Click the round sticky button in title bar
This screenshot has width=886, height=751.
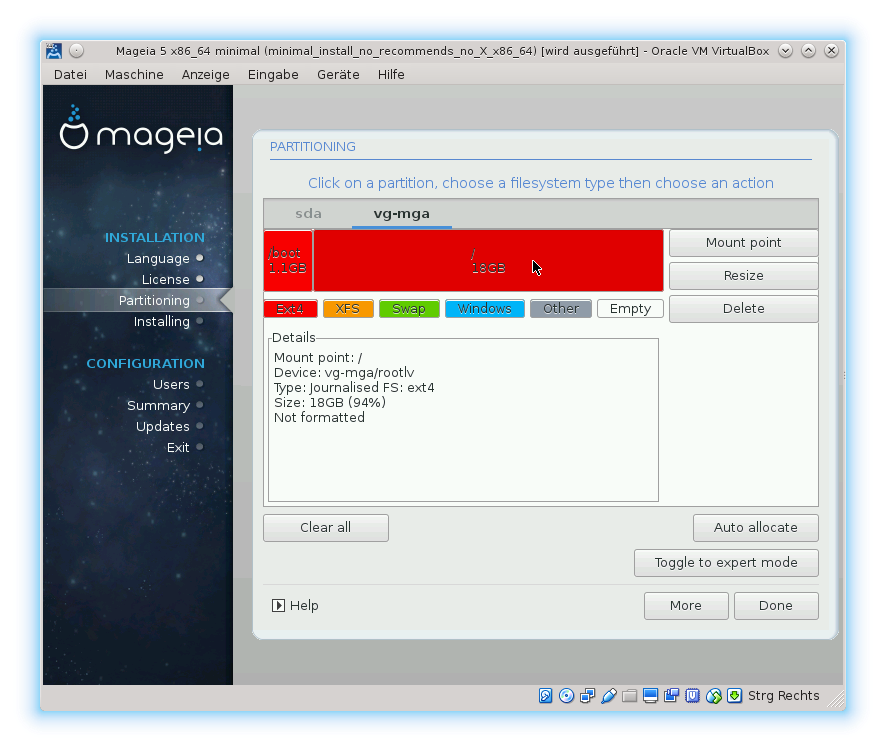point(76,51)
